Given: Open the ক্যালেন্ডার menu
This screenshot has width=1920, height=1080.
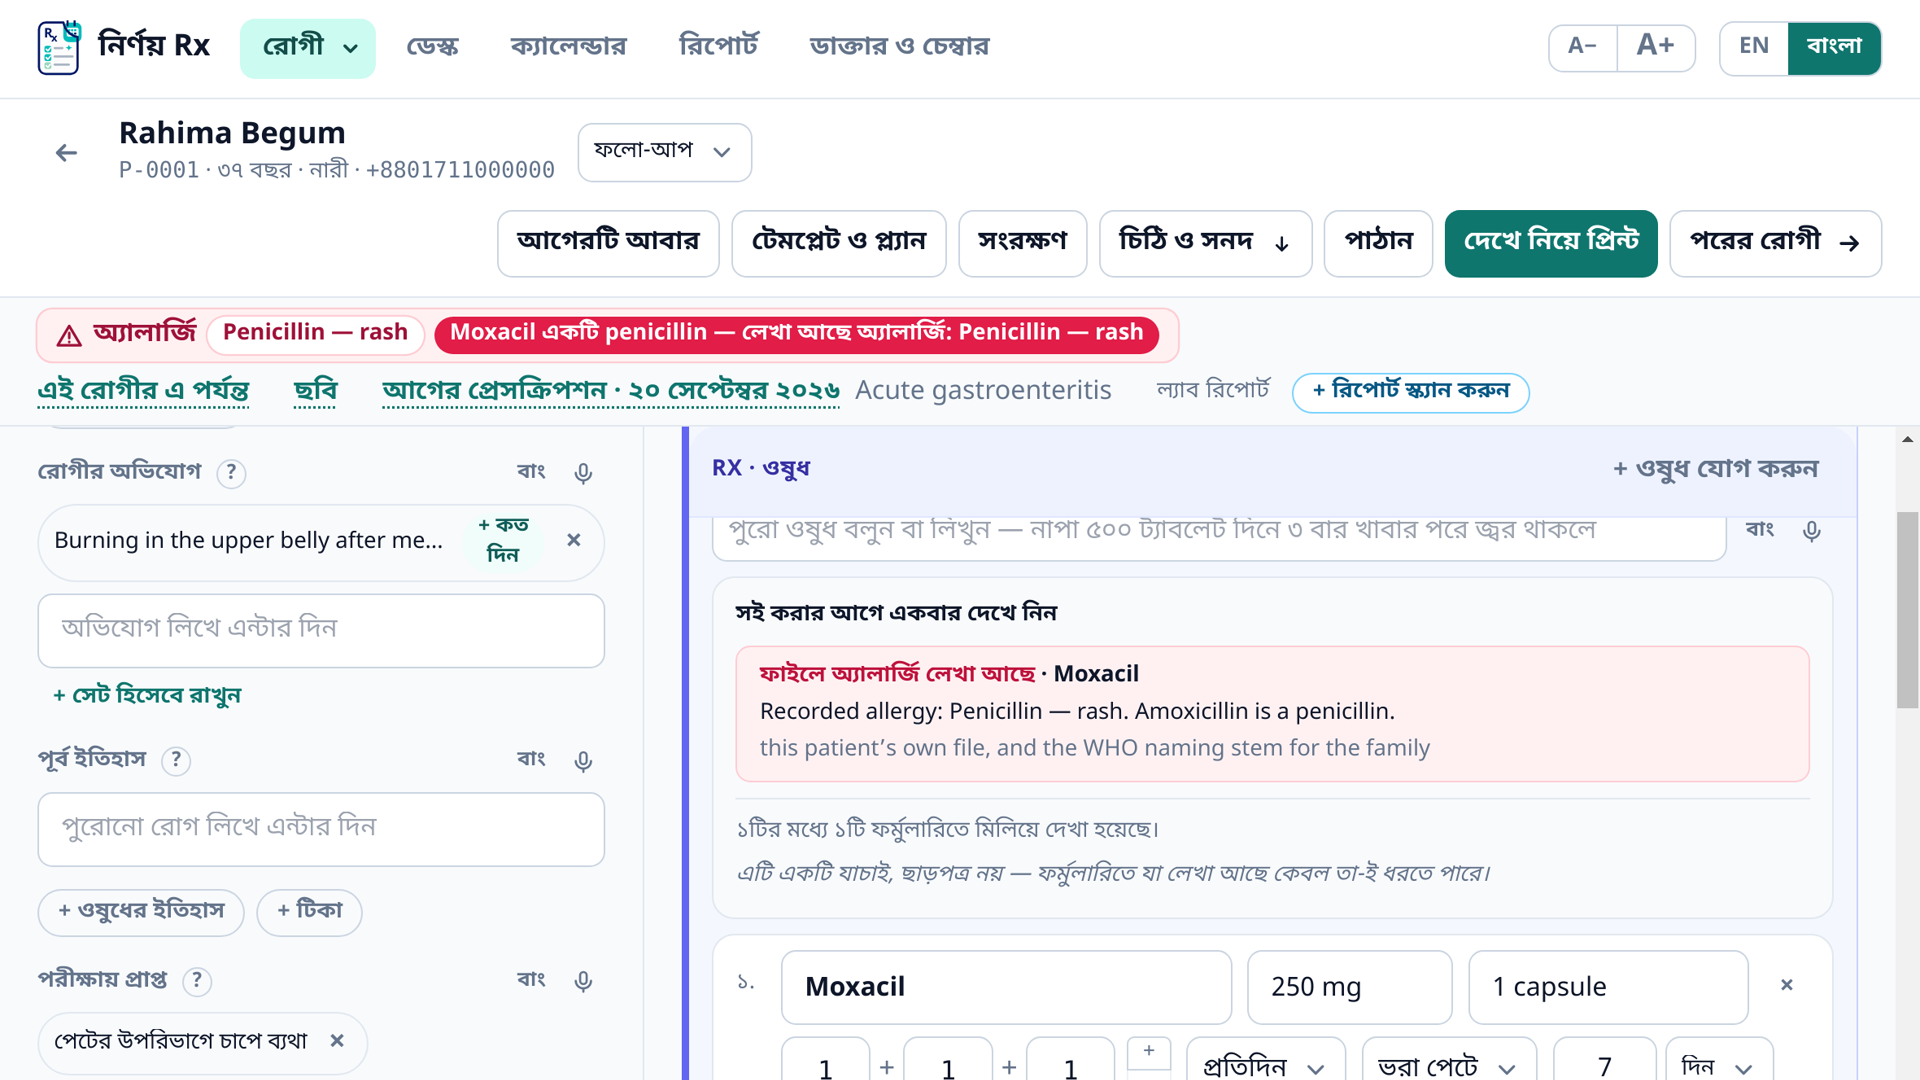Looking at the screenshot, I should pos(568,47).
